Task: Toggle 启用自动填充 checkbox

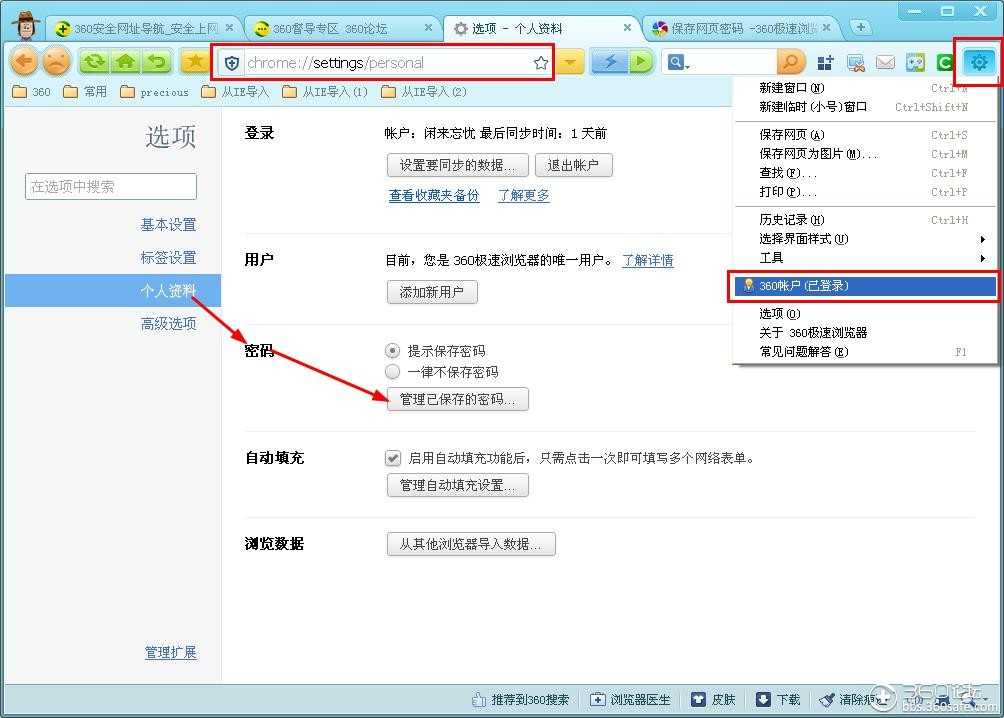Action: [x=393, y=458]
